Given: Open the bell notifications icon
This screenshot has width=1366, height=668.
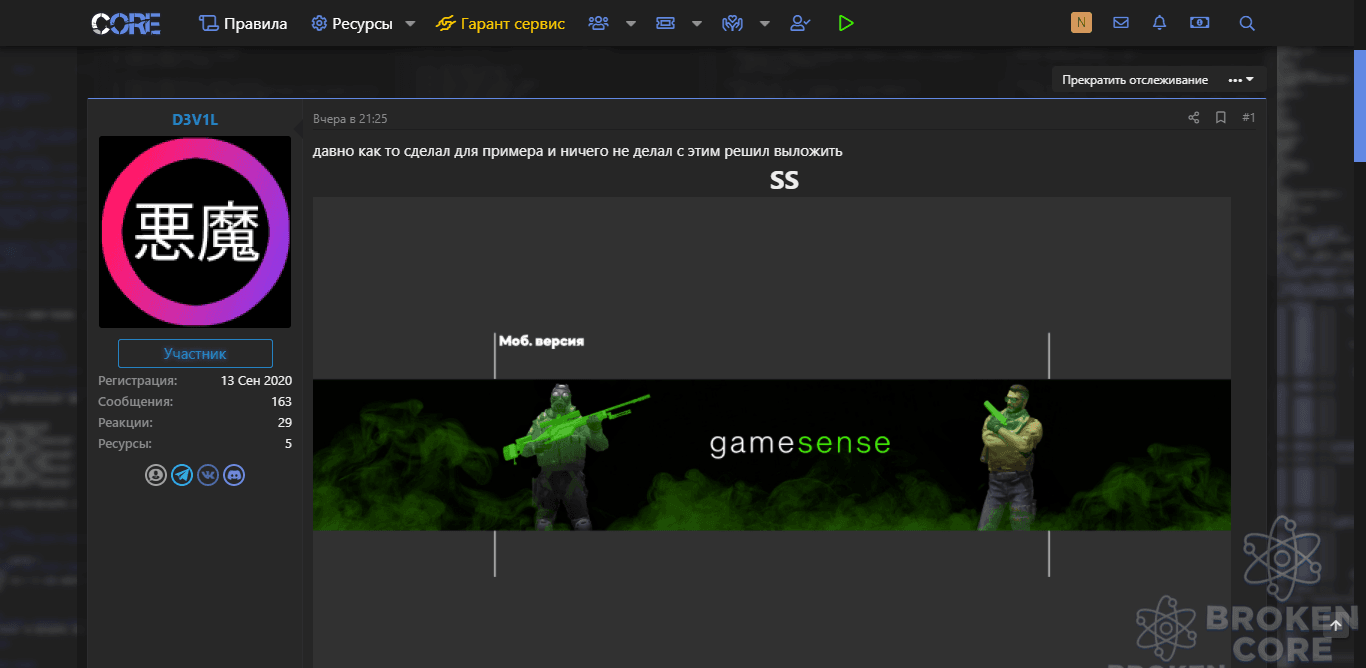Looking at the screenshot, I should tap(1159, 23).
